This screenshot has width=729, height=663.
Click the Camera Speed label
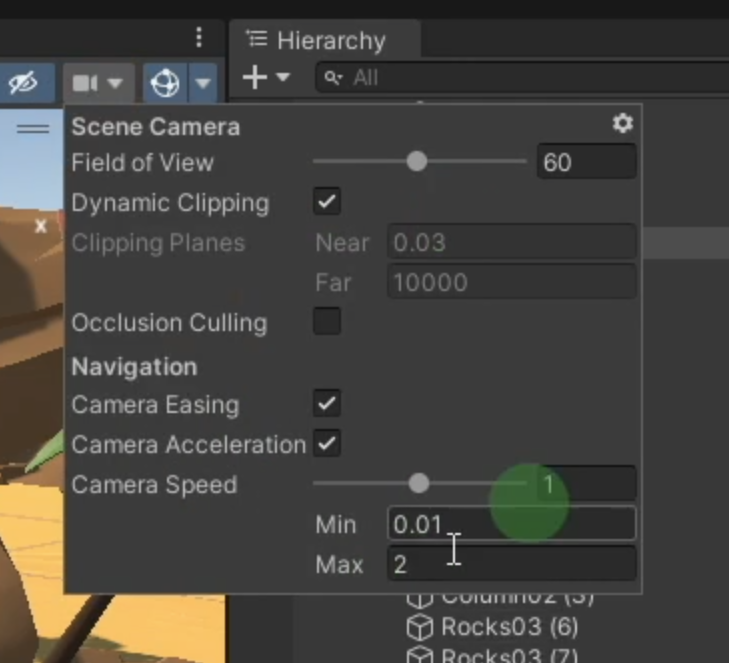154,485
